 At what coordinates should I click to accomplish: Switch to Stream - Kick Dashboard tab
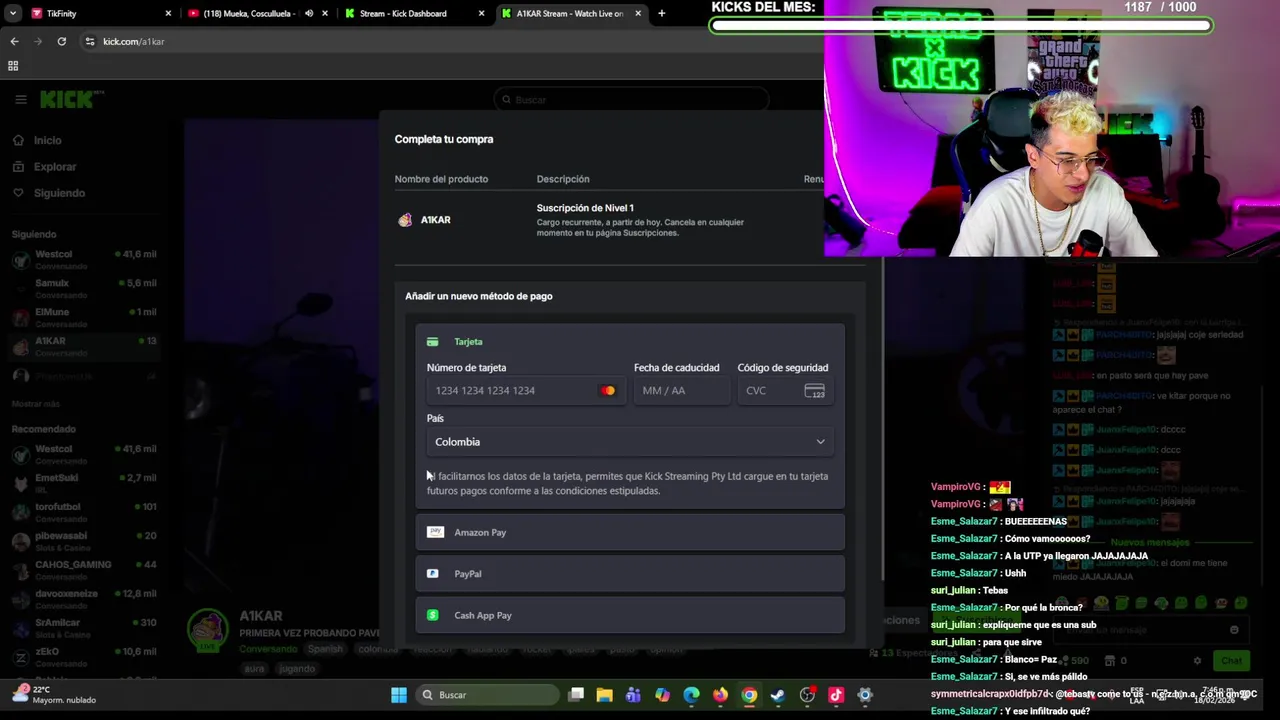[x=414, y=13]
